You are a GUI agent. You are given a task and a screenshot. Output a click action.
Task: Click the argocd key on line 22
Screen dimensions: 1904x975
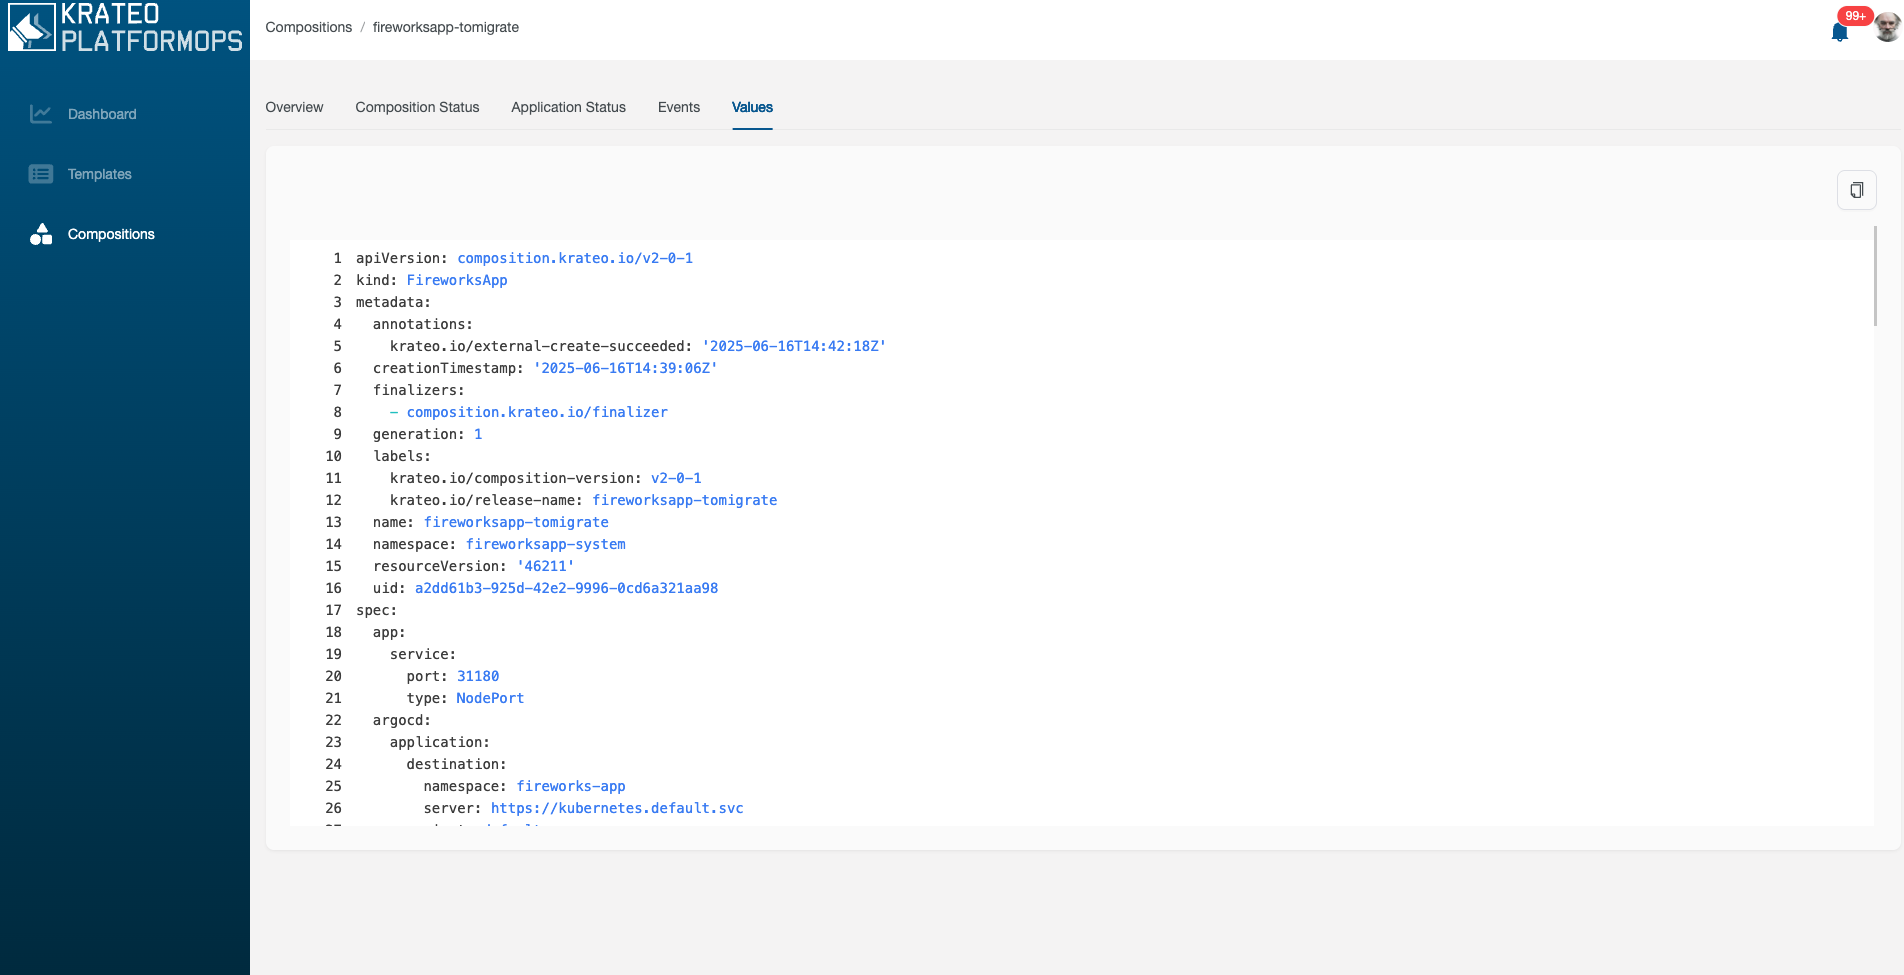pyautogui.click(x=402, y=720)
